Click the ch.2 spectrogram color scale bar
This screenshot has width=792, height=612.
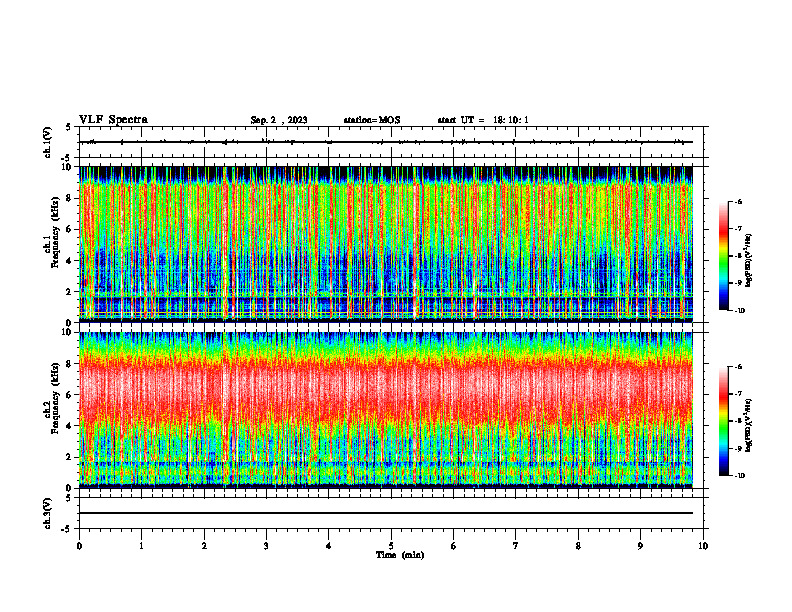pos(723,421)
